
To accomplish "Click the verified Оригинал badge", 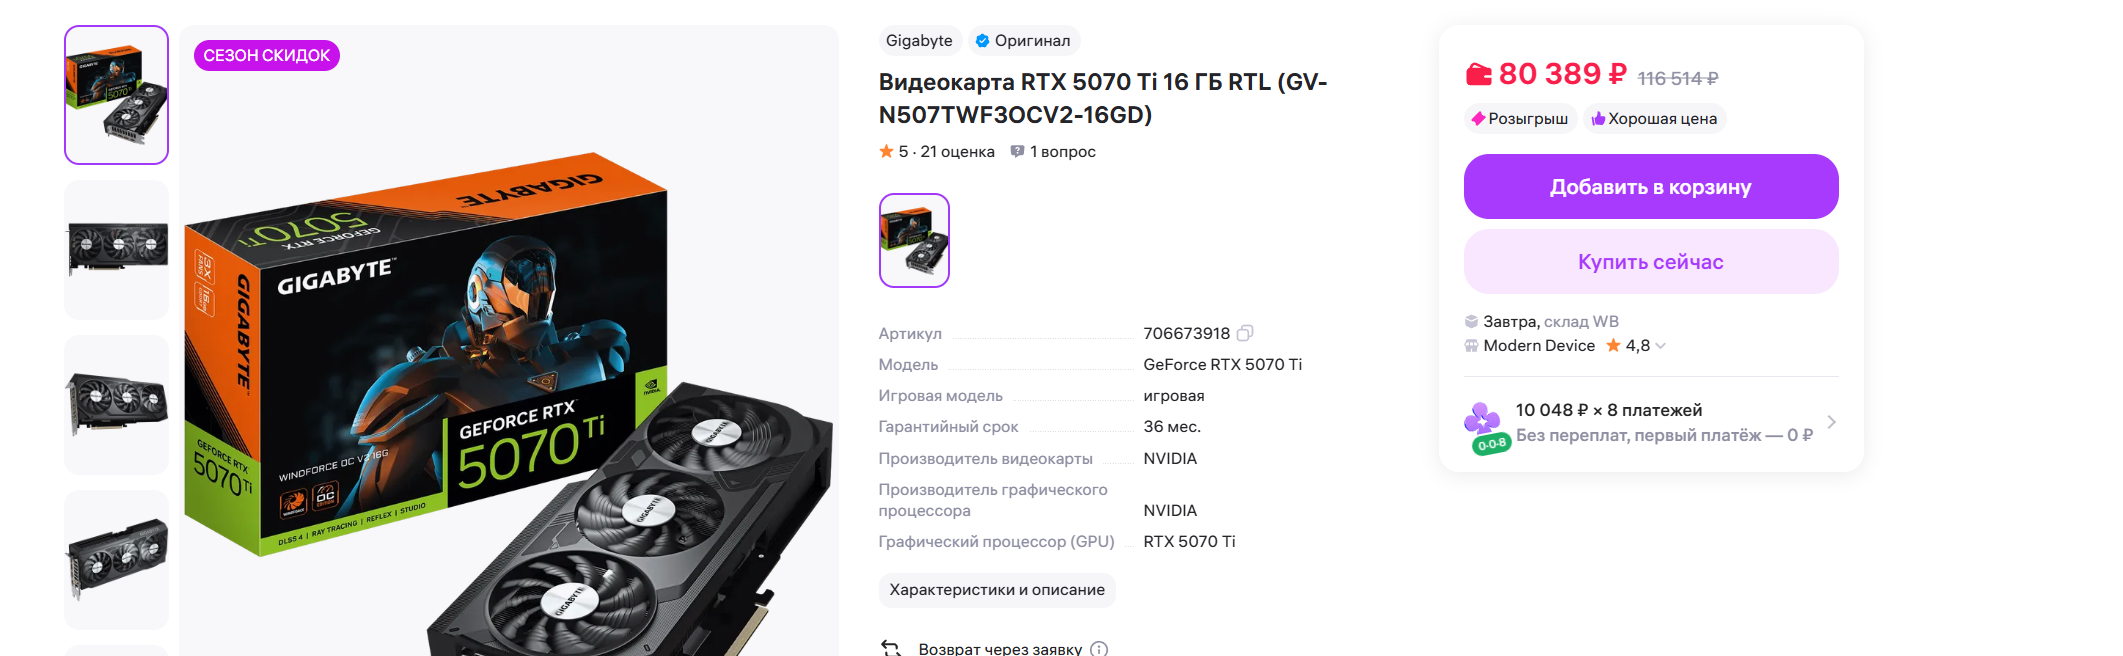I will 1023,41.
